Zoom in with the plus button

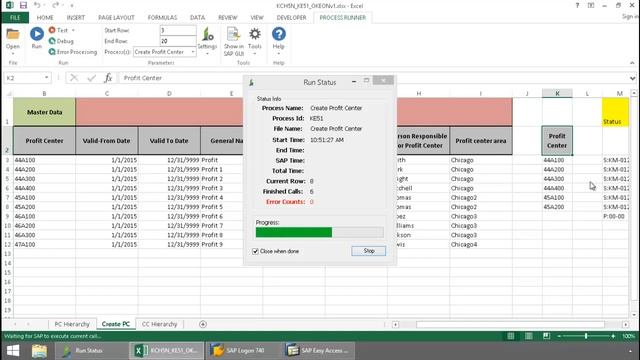click(x=613, y=336)
